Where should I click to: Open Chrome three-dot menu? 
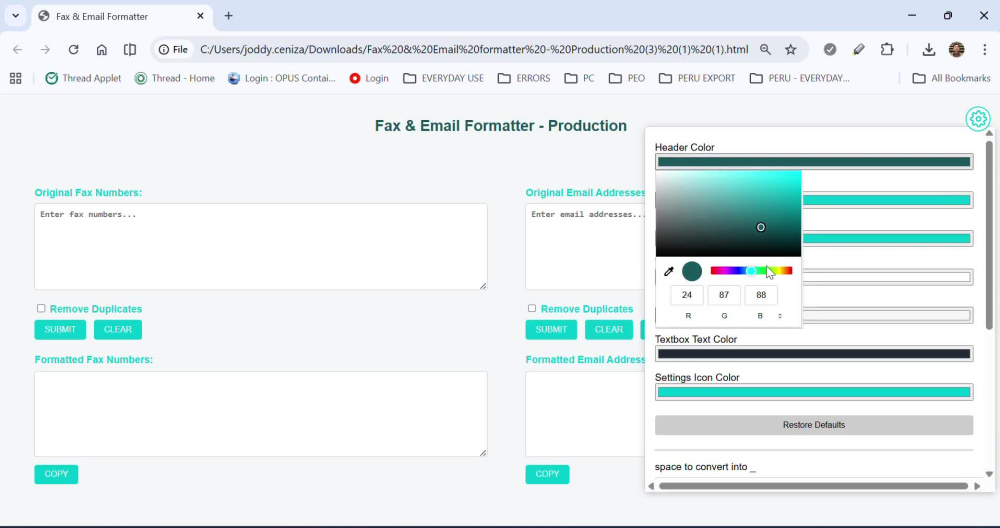(x=985, y=50)
